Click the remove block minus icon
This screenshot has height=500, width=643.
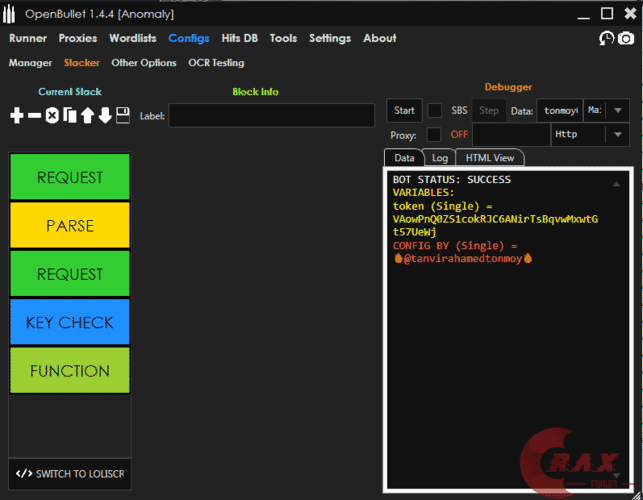(x=34, y=116)
